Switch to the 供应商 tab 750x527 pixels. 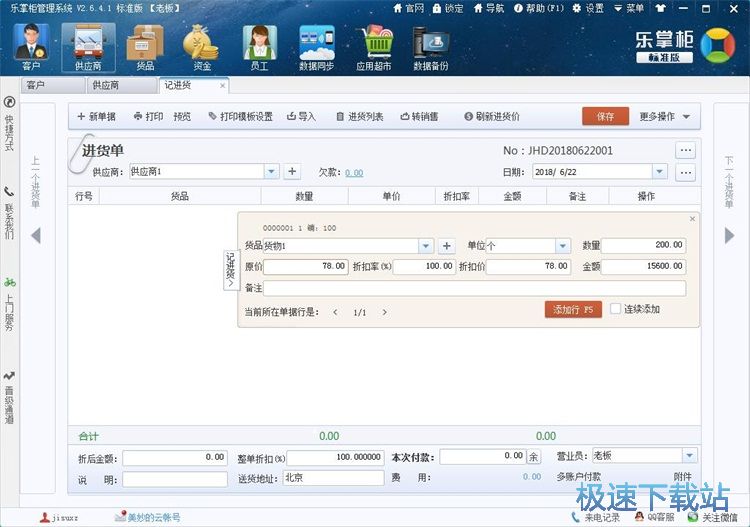tap(121, 85)
